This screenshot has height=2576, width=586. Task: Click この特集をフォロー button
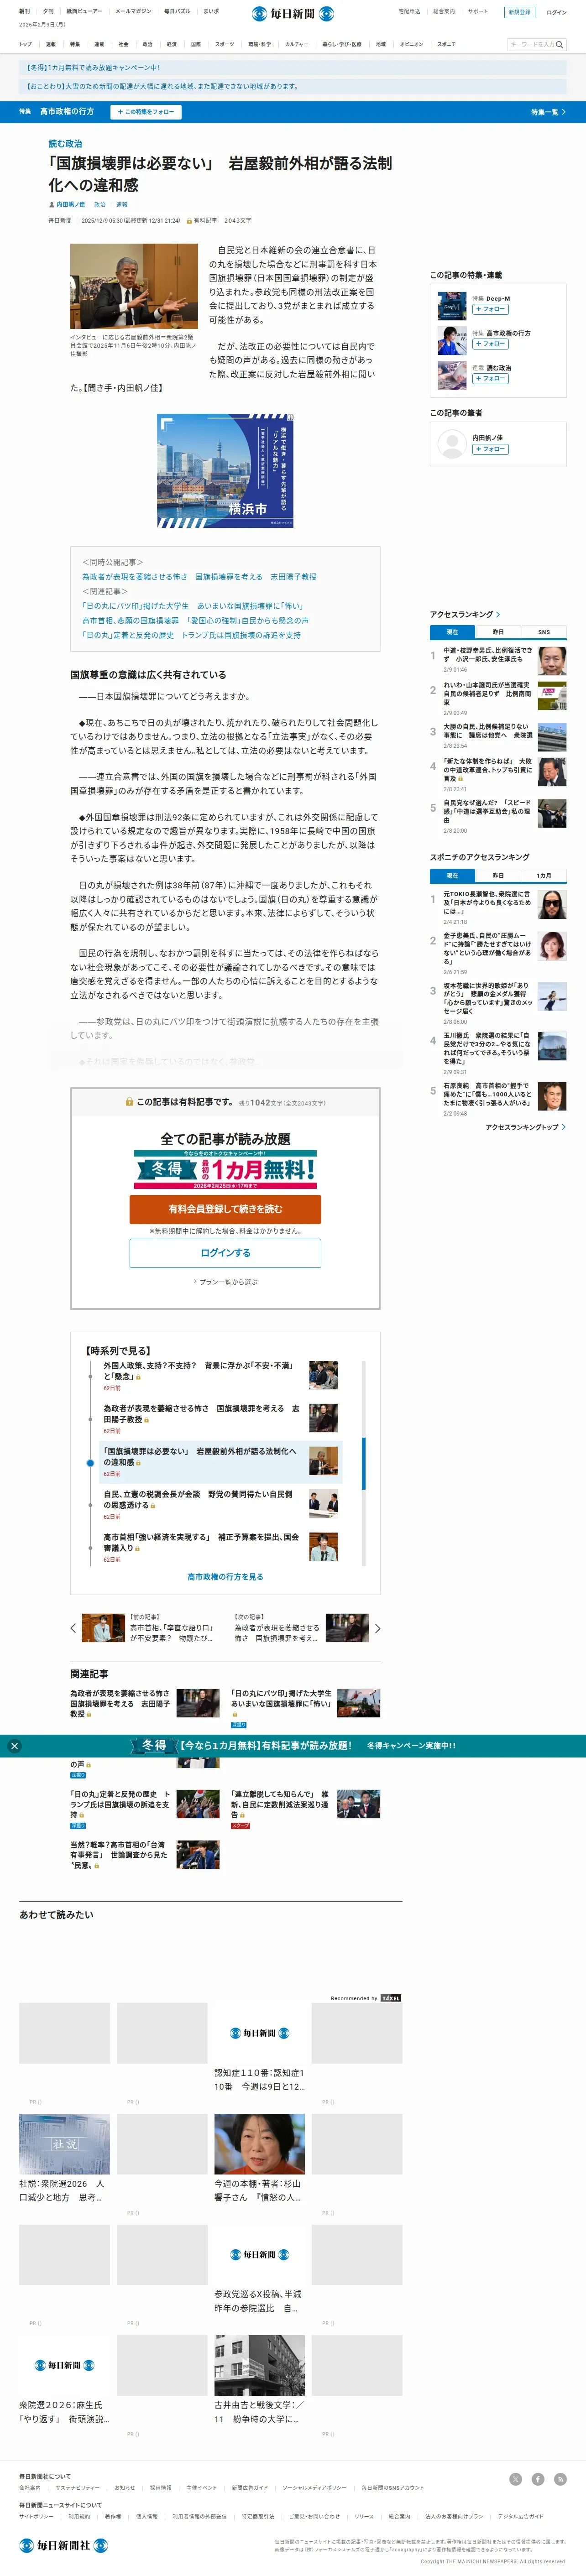point(146,112)
